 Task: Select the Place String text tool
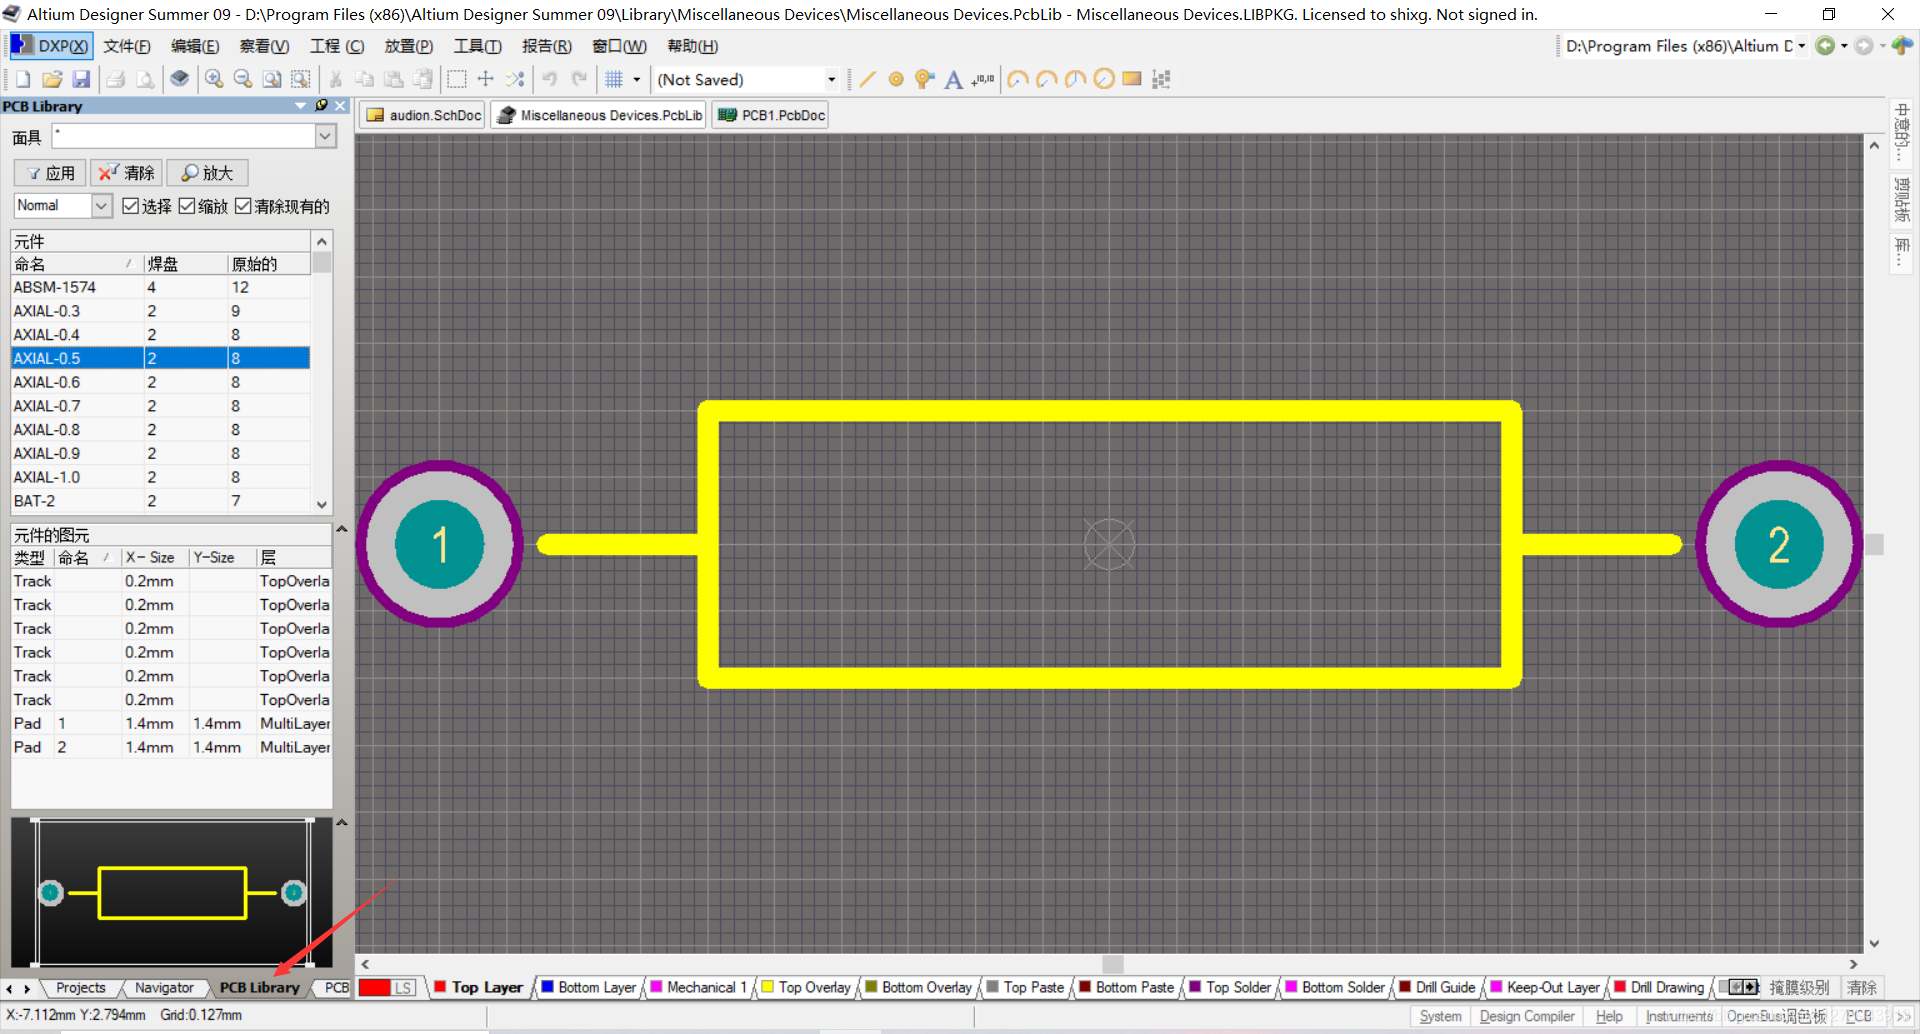pos(953,79)
